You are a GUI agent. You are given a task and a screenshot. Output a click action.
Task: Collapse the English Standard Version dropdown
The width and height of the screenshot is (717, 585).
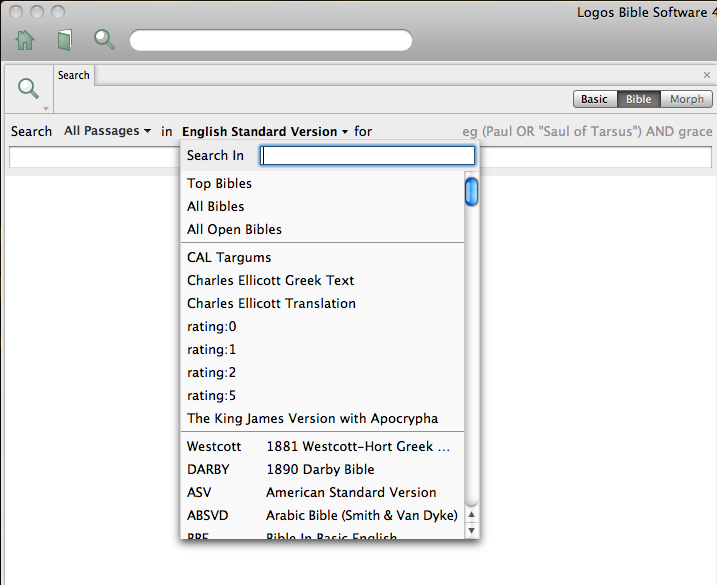[265, 132]
